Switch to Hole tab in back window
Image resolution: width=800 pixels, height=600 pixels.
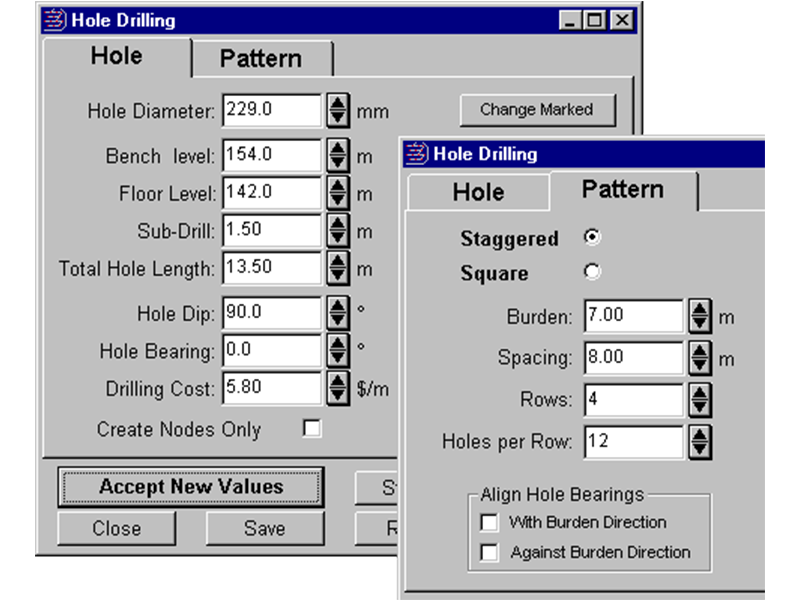117,56
